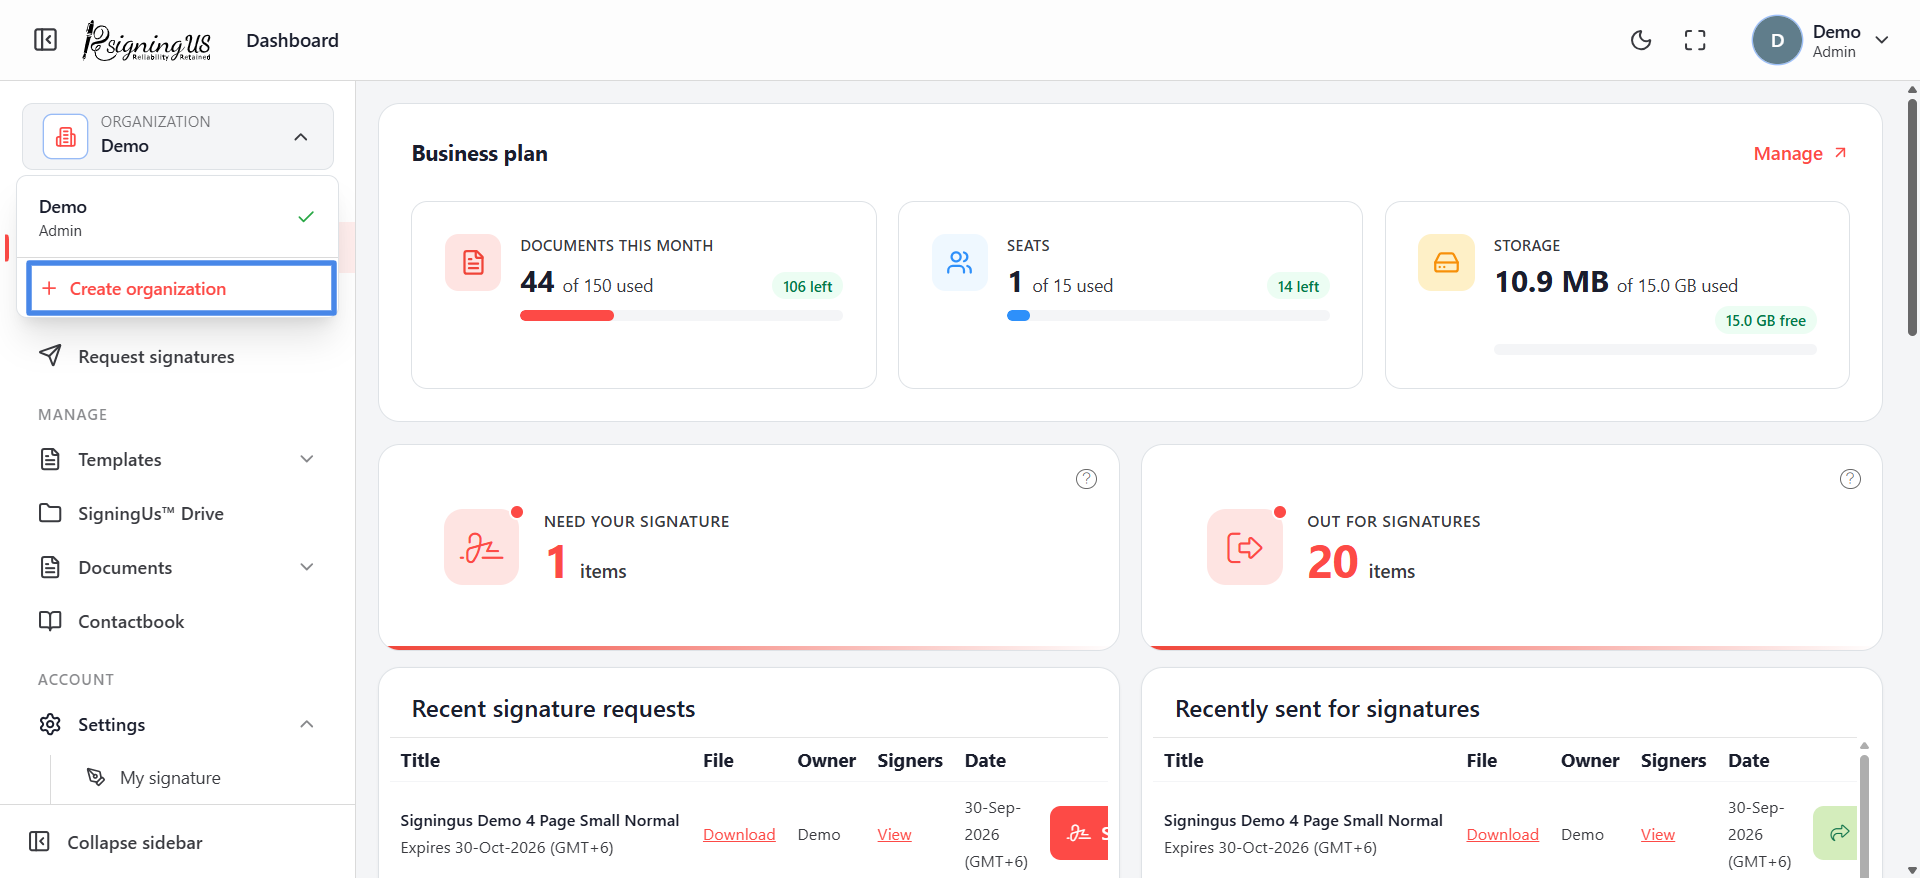Click the 15.0 GB free badge
Screen dimensions: 1920x878
[x=1765, y=320]
